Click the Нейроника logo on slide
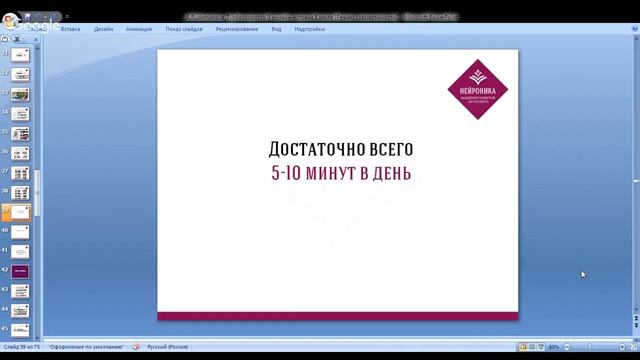 [478, 89]
